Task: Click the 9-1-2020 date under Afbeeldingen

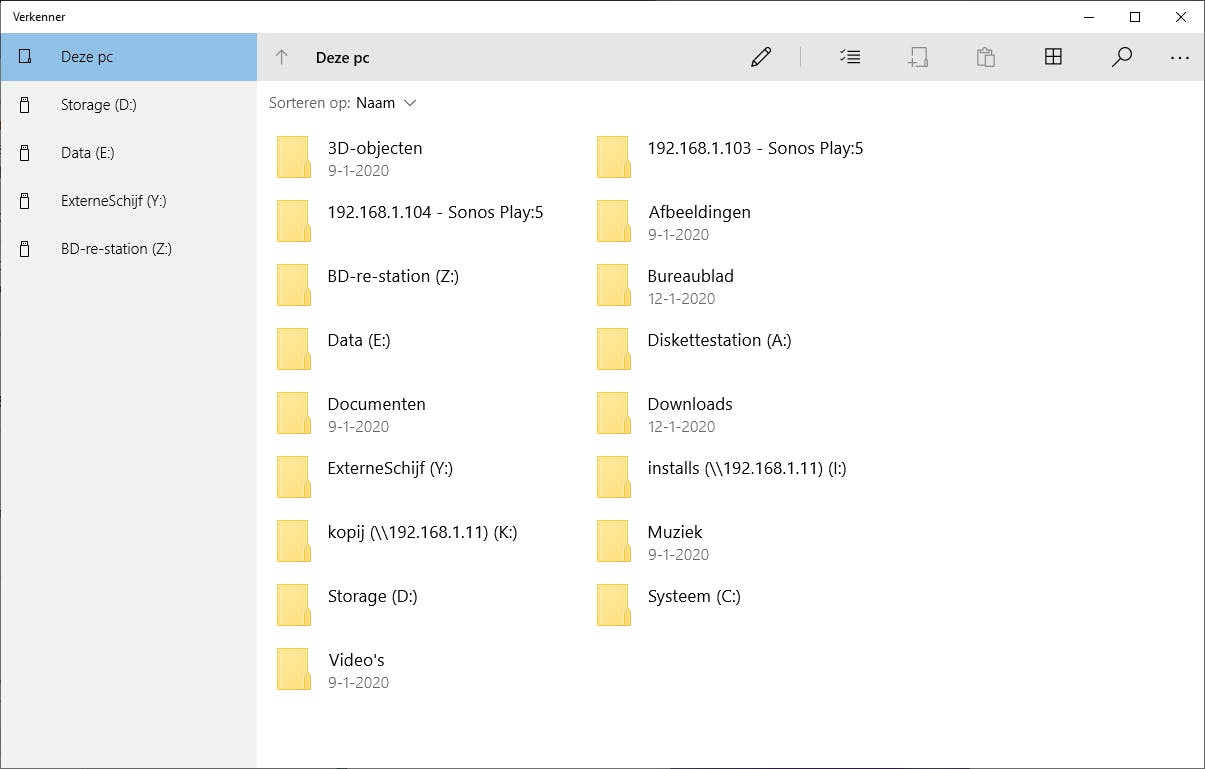Action: click(x=678, y=235)
